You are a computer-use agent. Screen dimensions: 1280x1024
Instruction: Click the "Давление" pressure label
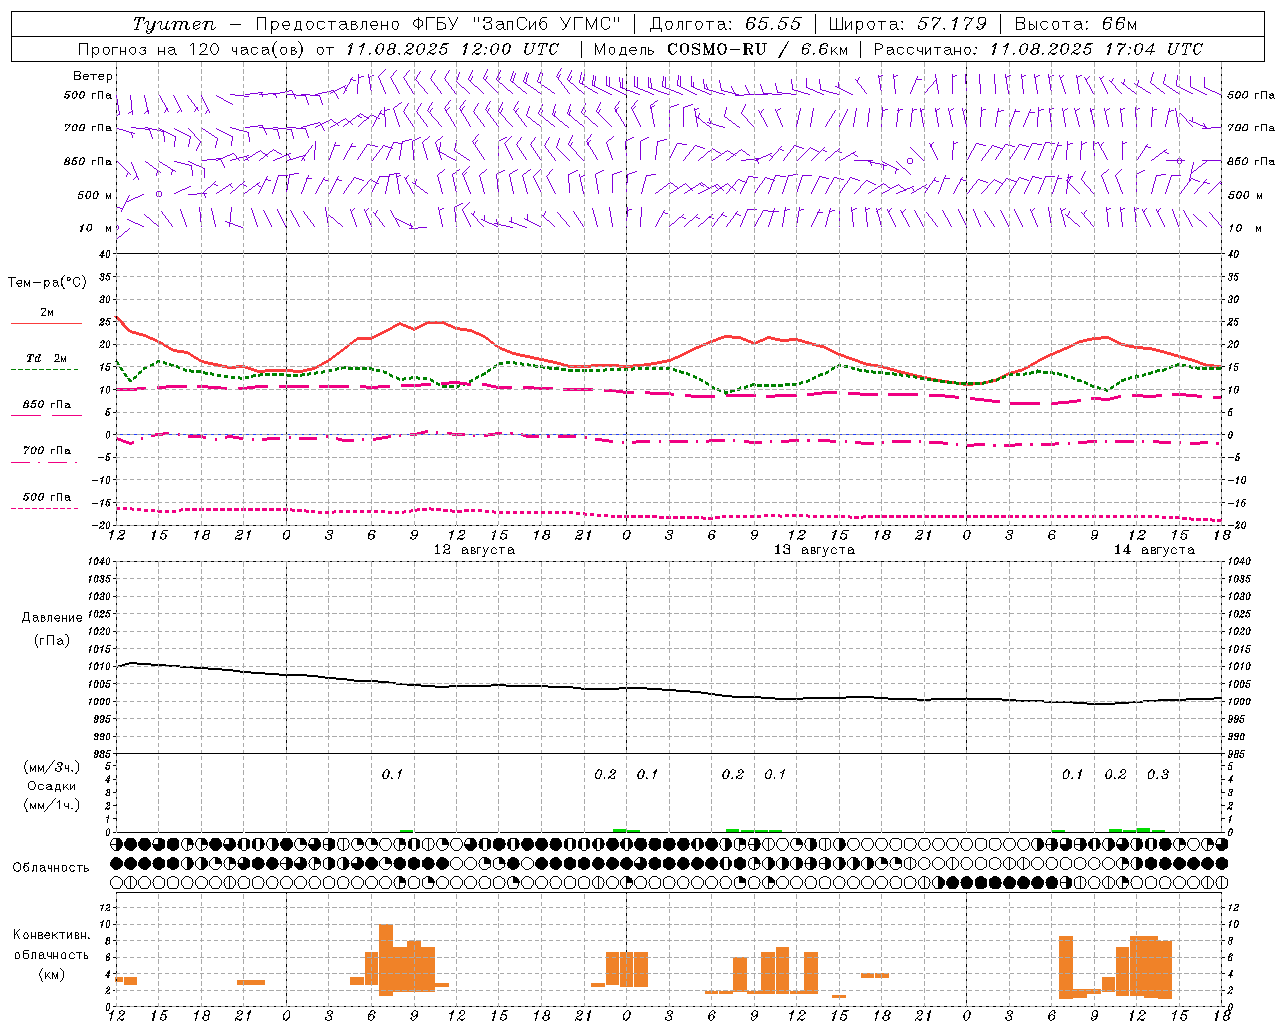[52, 618]
